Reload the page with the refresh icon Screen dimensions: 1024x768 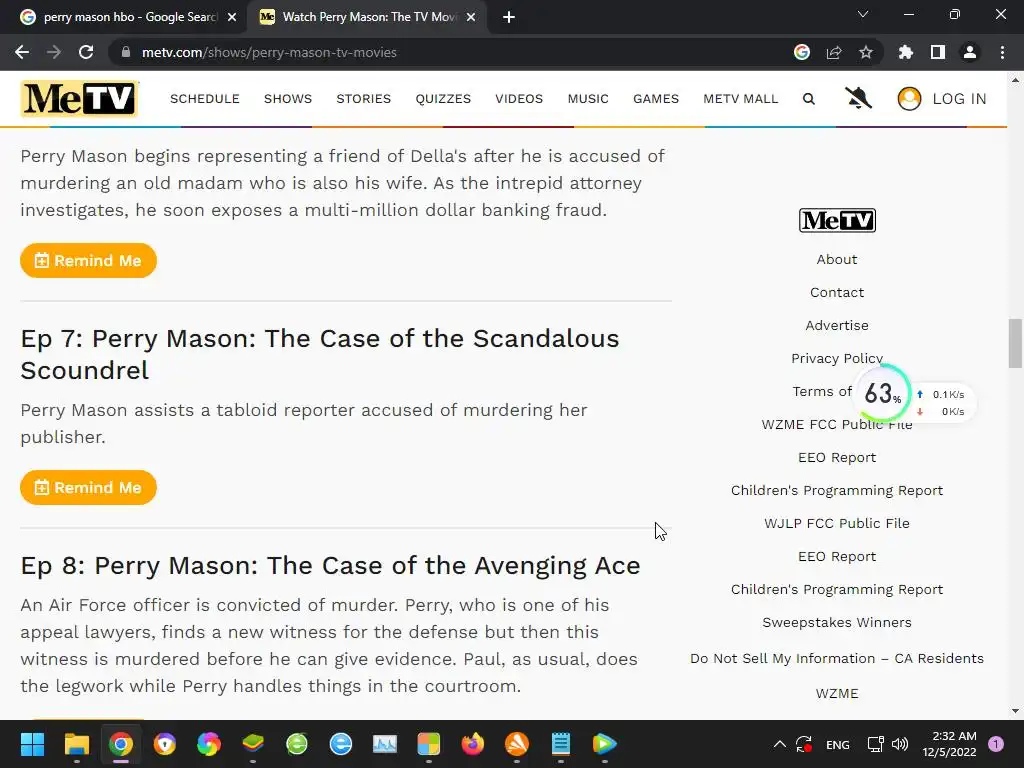click(86, 52)
